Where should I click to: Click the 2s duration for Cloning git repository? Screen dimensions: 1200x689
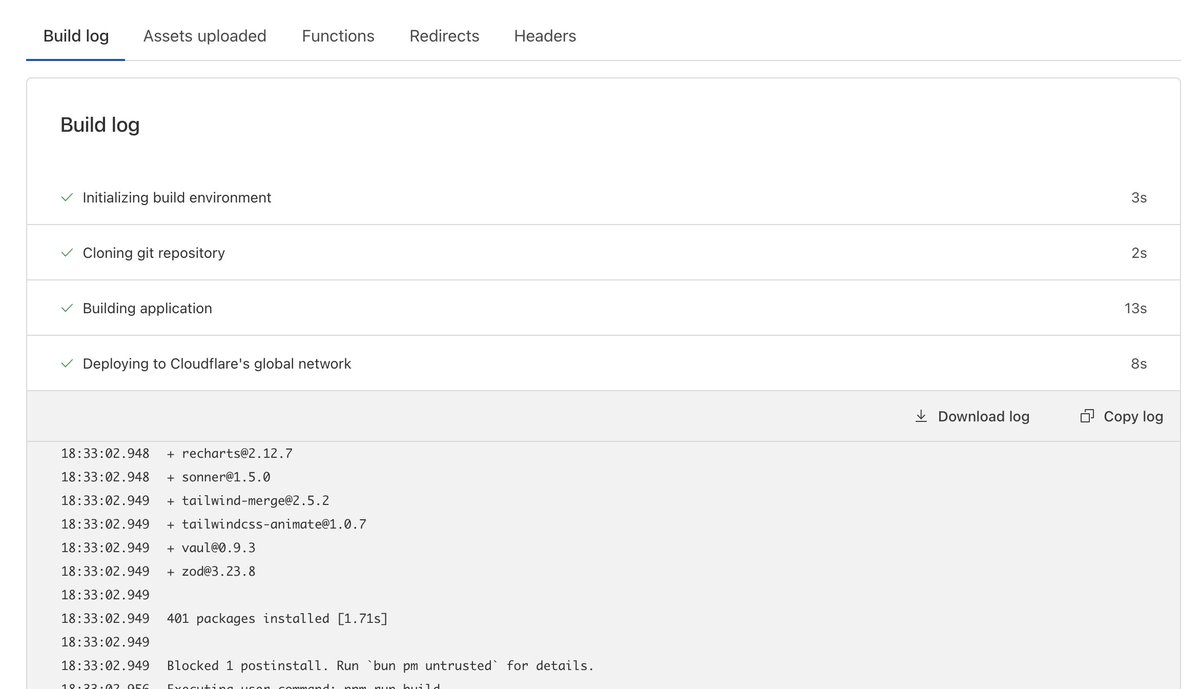1139,253
